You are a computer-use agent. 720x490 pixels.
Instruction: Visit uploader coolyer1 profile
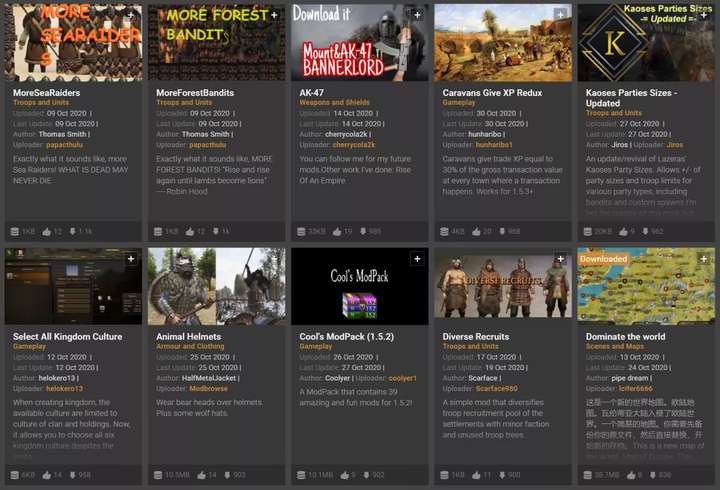pos(402,378)
